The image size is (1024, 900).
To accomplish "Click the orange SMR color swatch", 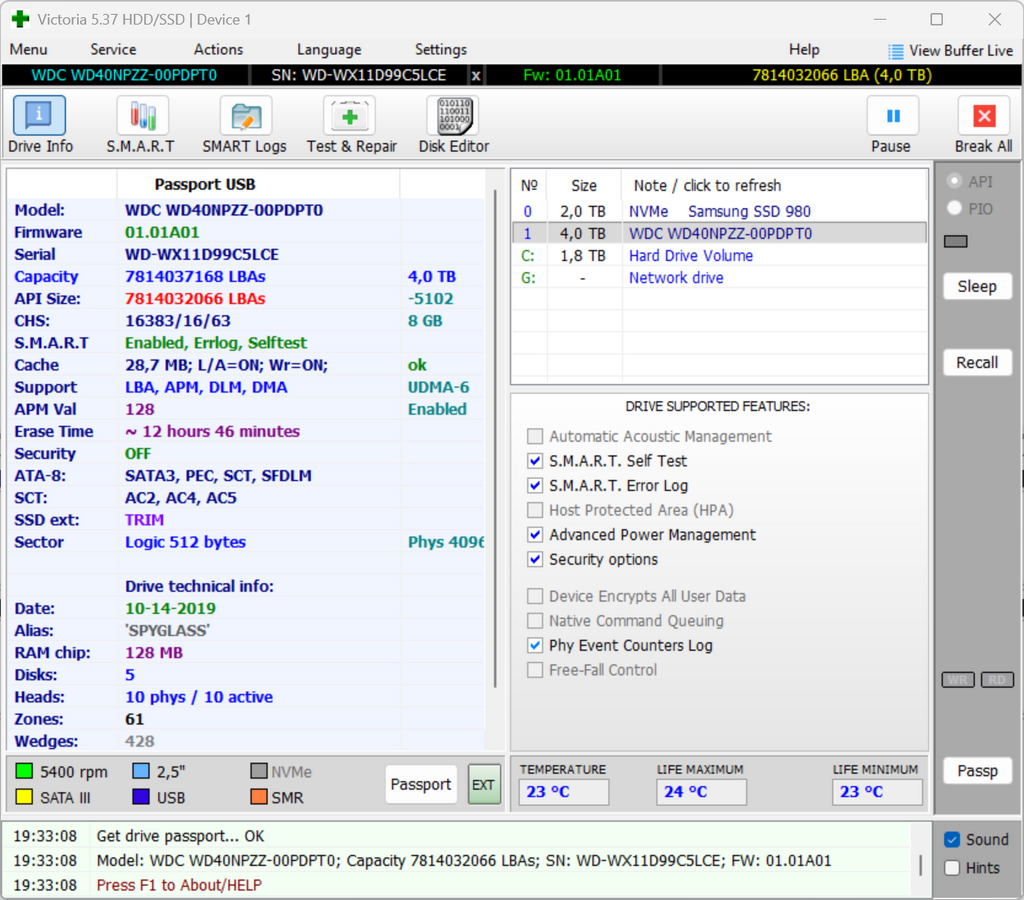I will (259, 797).
